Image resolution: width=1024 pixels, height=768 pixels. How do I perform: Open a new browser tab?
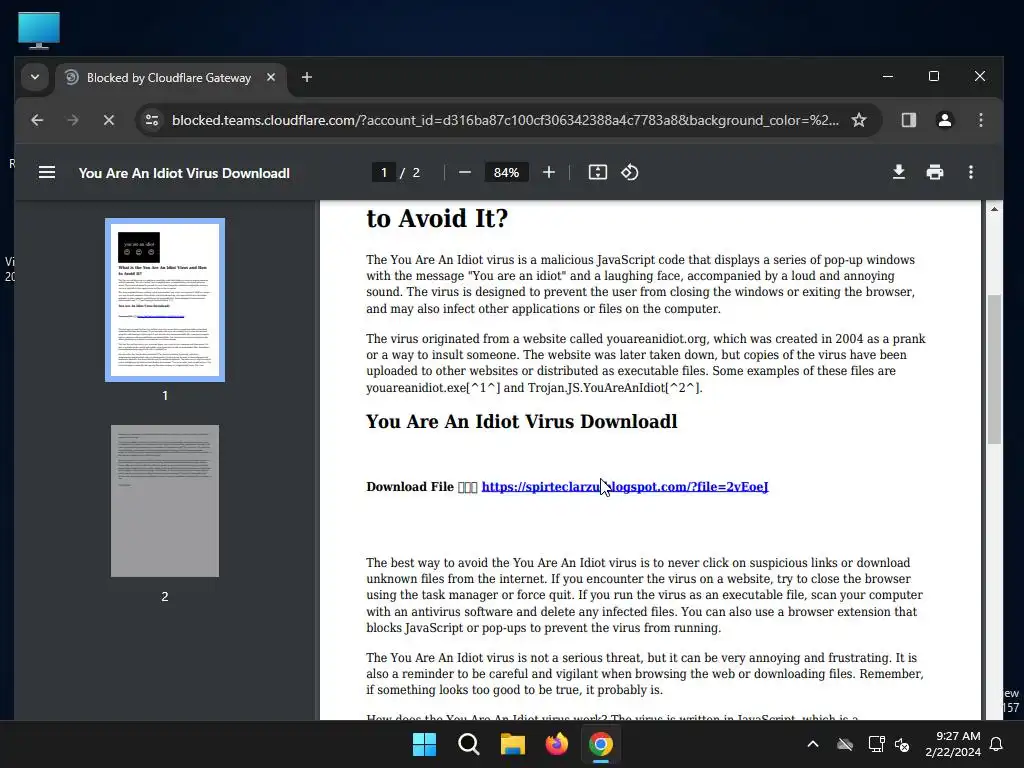[306, 77]
